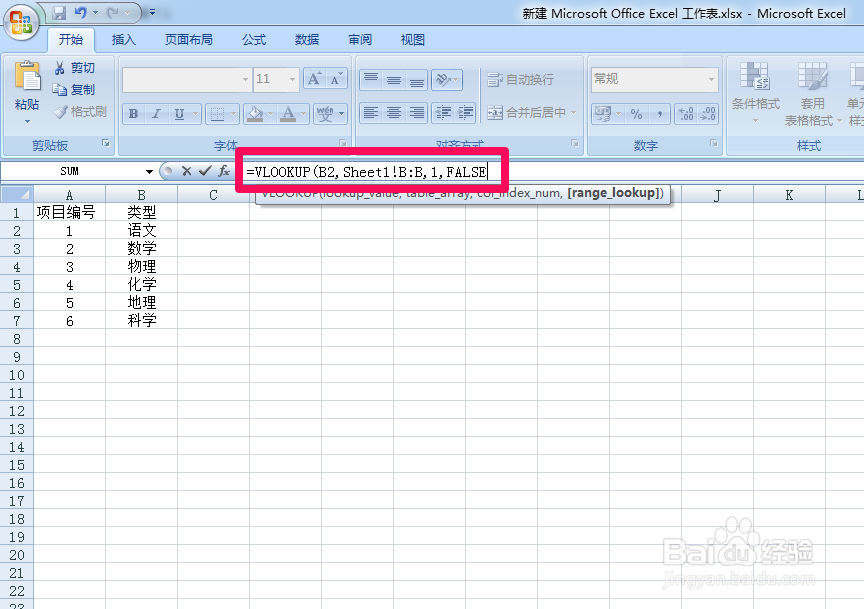Undo the last action
The image size is (864, 609).
(x=81, y=12)
